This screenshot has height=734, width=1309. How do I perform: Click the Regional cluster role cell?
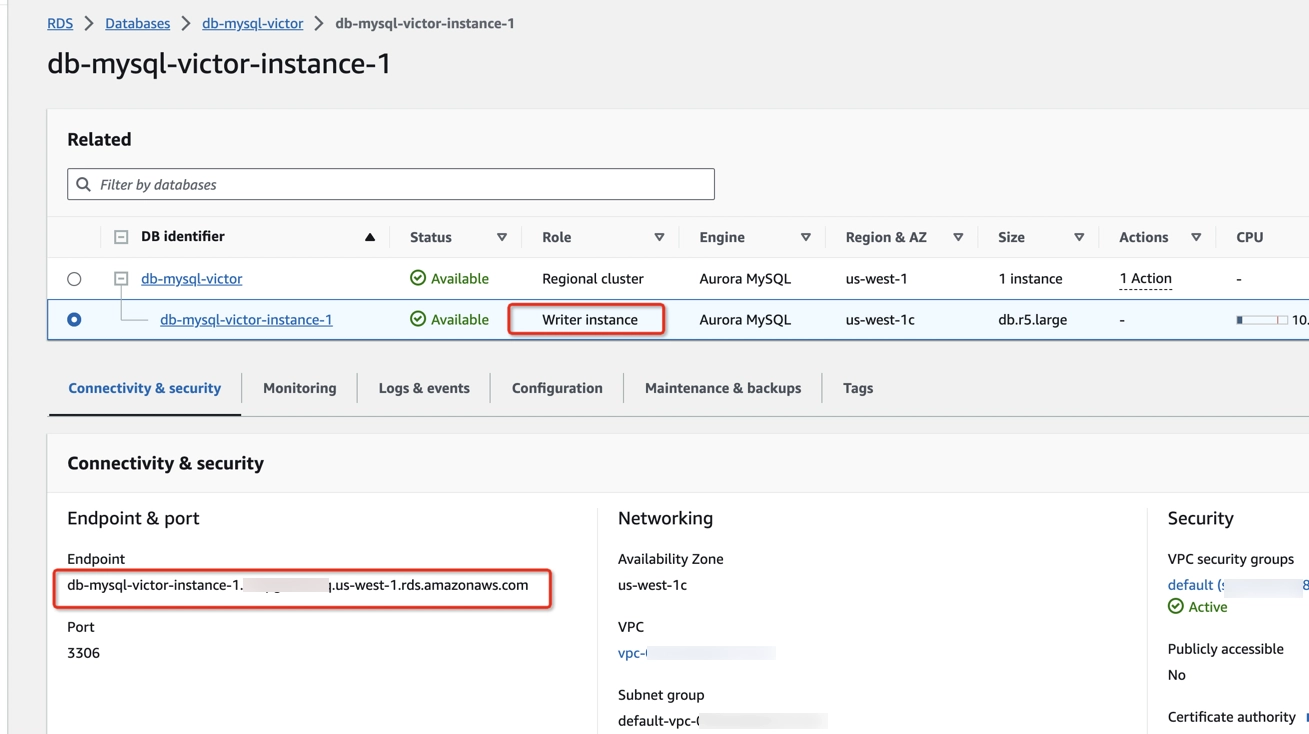(x=593, y=279)
